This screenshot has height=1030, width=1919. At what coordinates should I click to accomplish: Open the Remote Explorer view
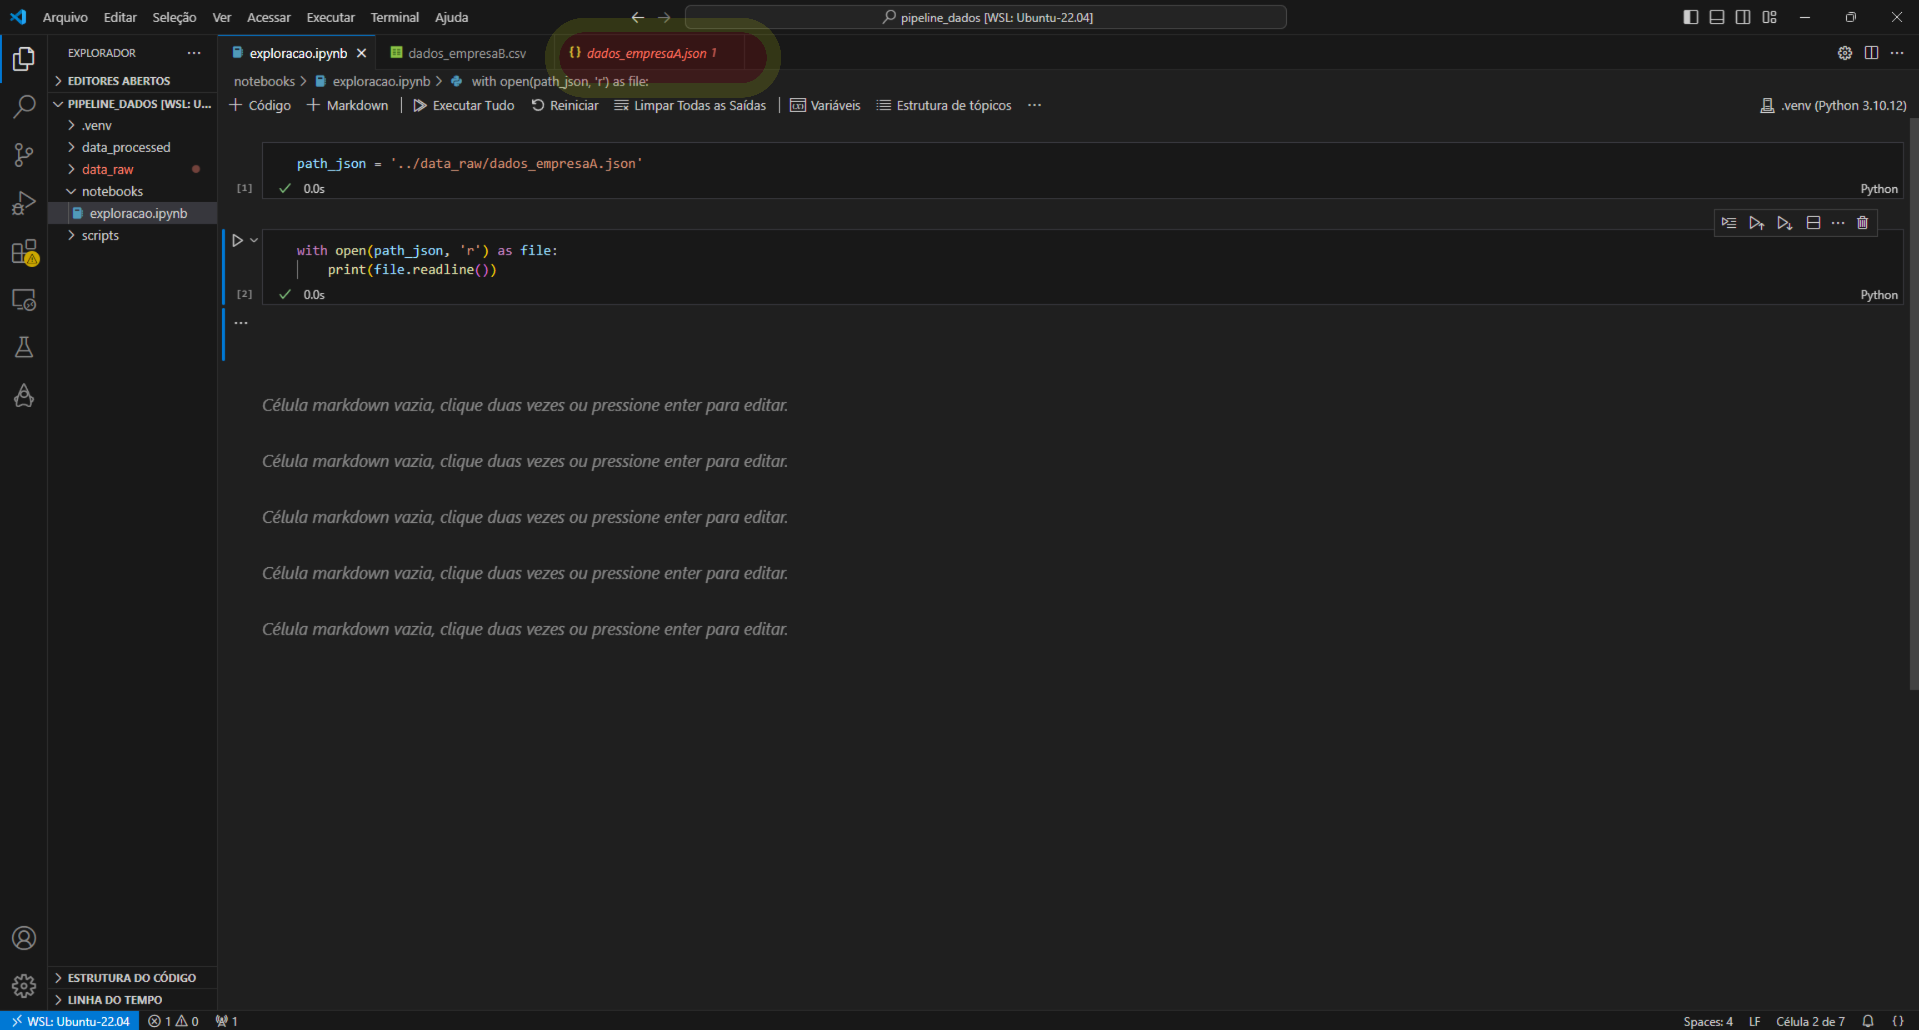(x=24, y=300)
